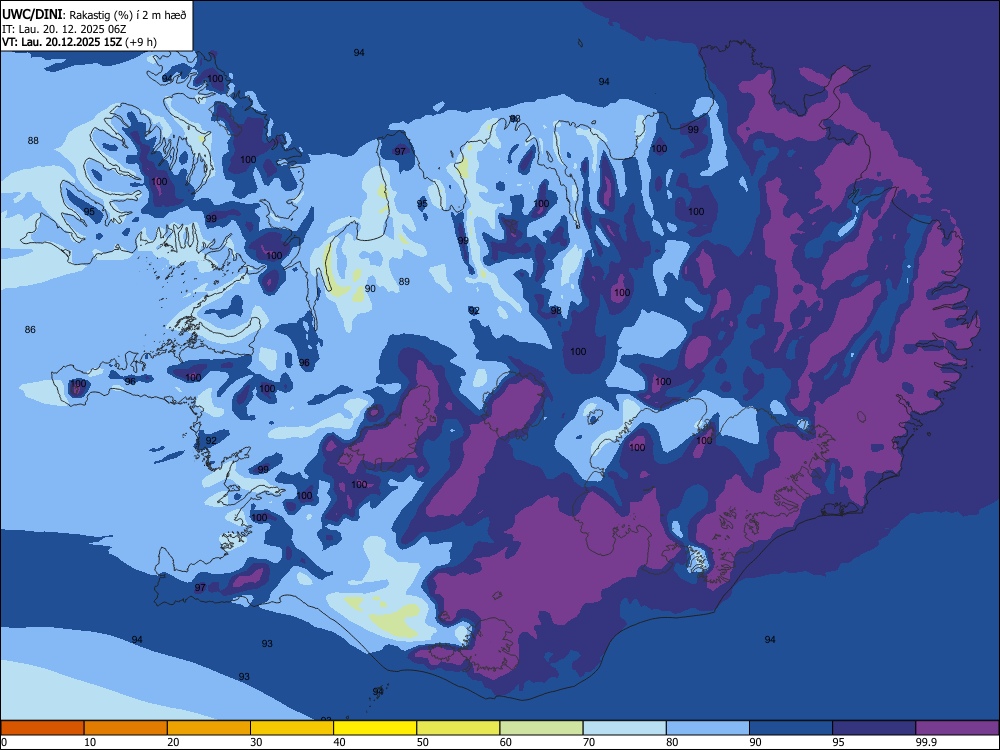
Task: Click the legend tick label 99.9
Action: pos(925,742)
